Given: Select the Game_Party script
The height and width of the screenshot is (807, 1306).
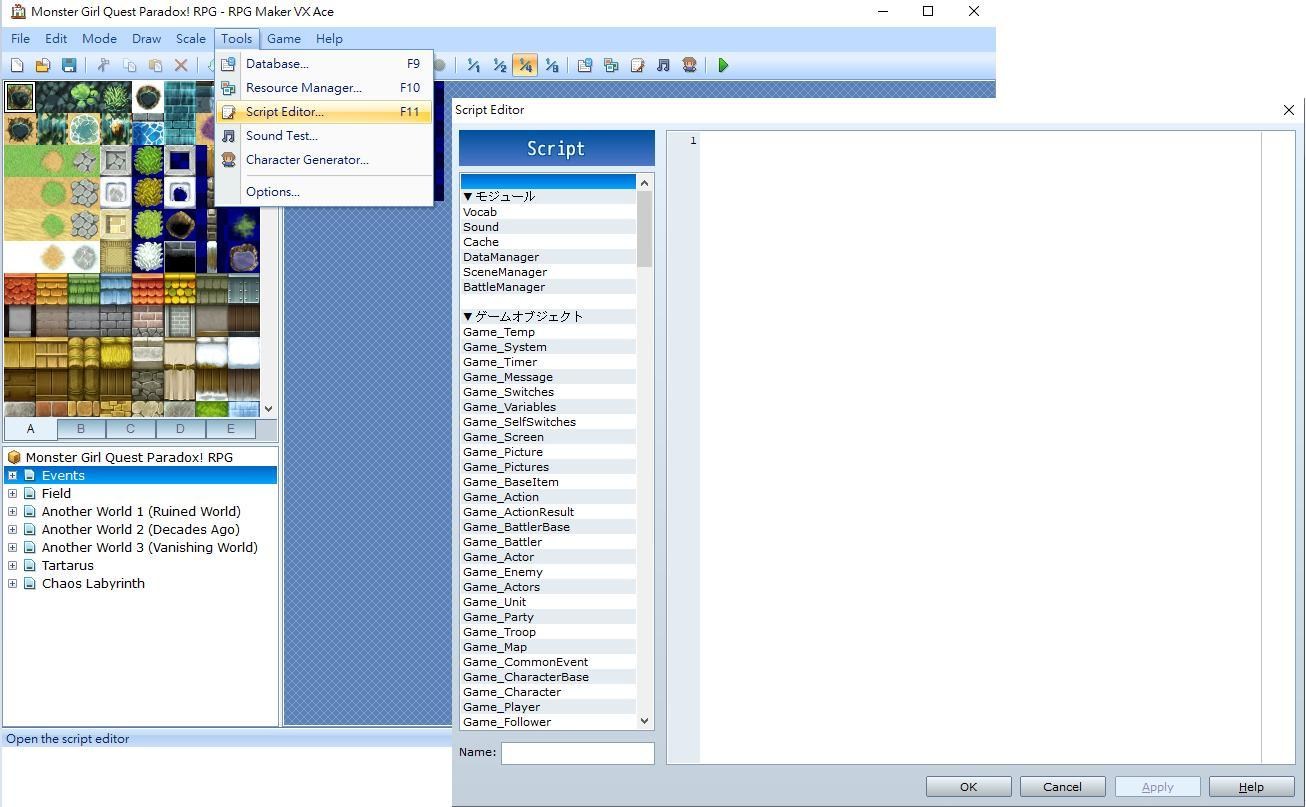Looking at the screenshot, I should [x=548, y=617].
